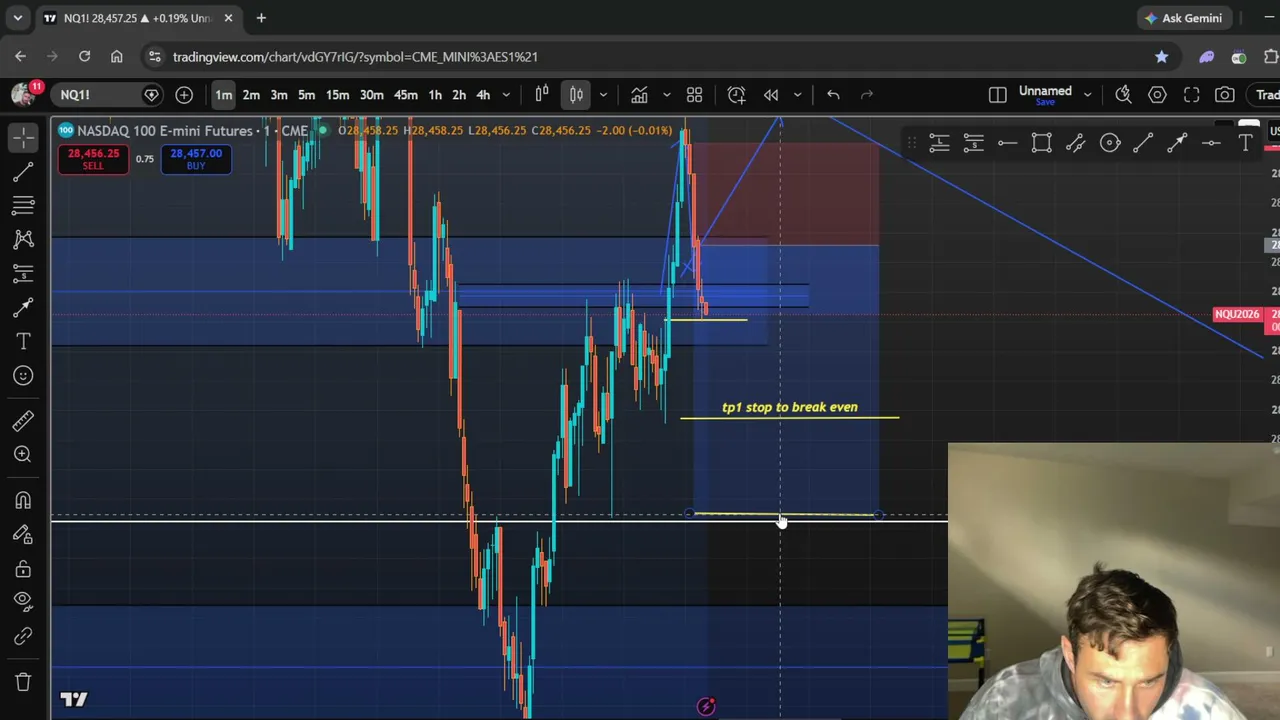The width and height of the screenshot is (1280, 720).
Task: Take a chart snapshot with camera icon
Action: pyautogui.click(x=1225, y=95)
